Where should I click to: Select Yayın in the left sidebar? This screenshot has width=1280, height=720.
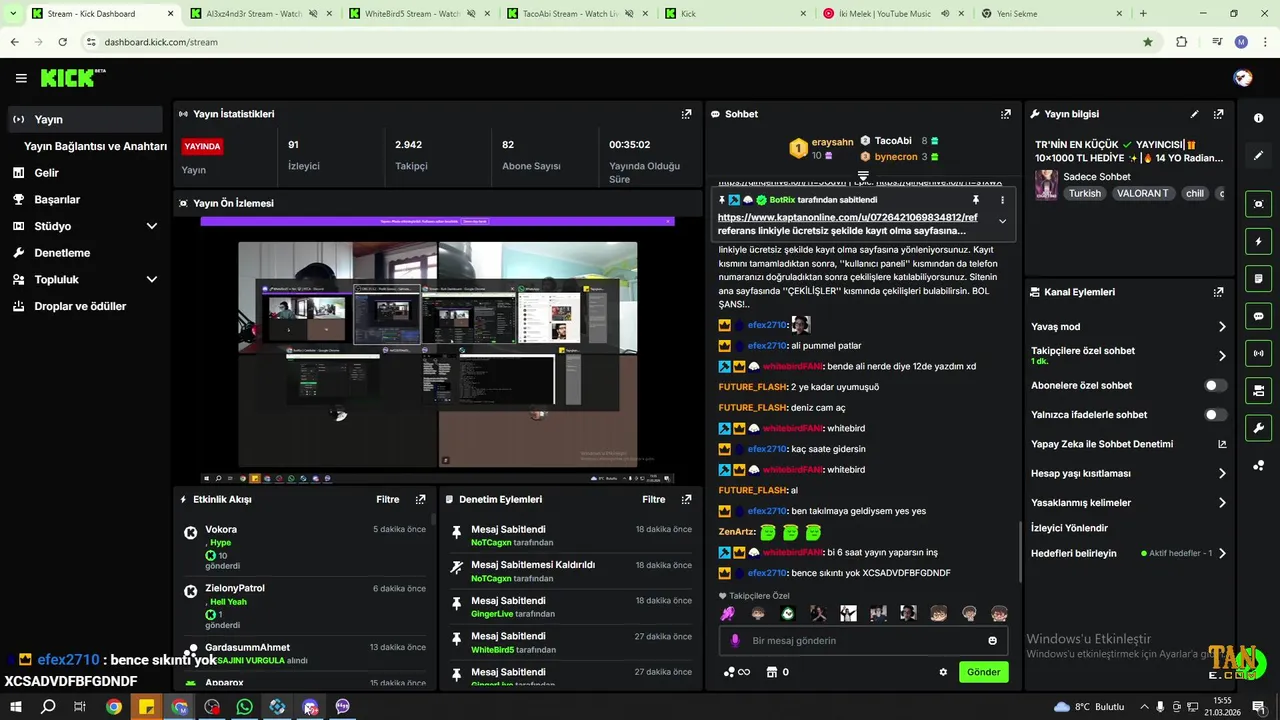(84, 119)
